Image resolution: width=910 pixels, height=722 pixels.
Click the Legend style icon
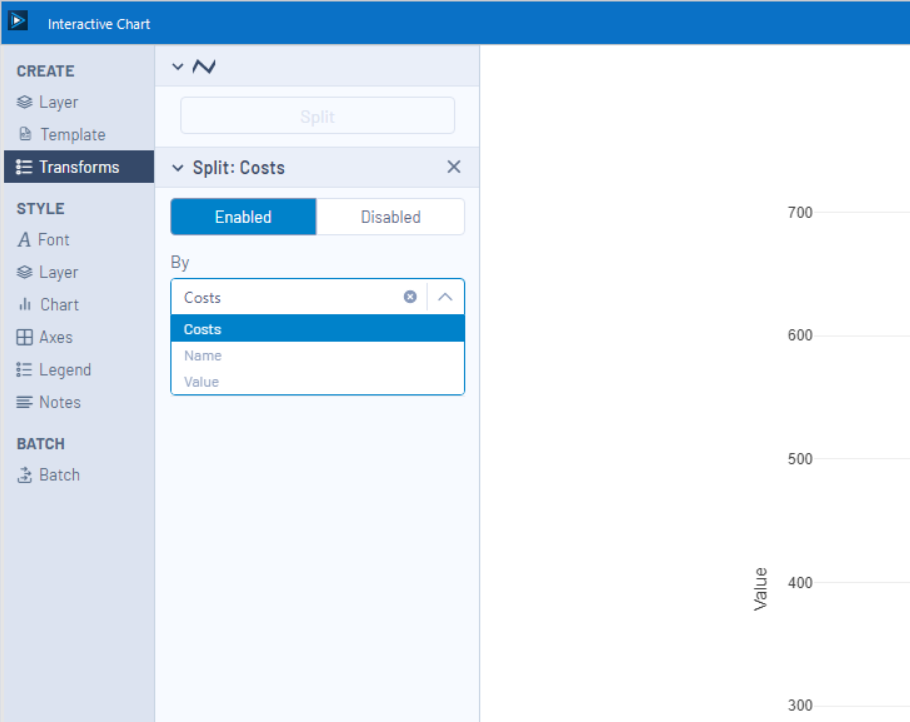[x=25, y=369]
